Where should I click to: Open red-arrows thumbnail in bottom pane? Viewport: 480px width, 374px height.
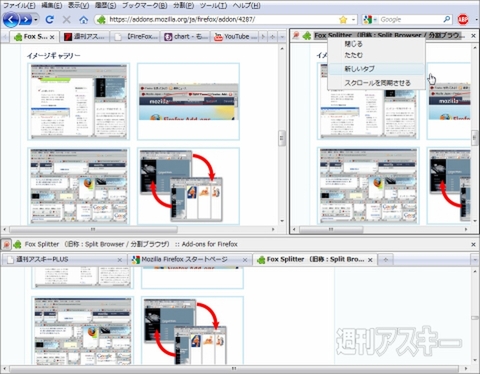(x=192, y=331)
